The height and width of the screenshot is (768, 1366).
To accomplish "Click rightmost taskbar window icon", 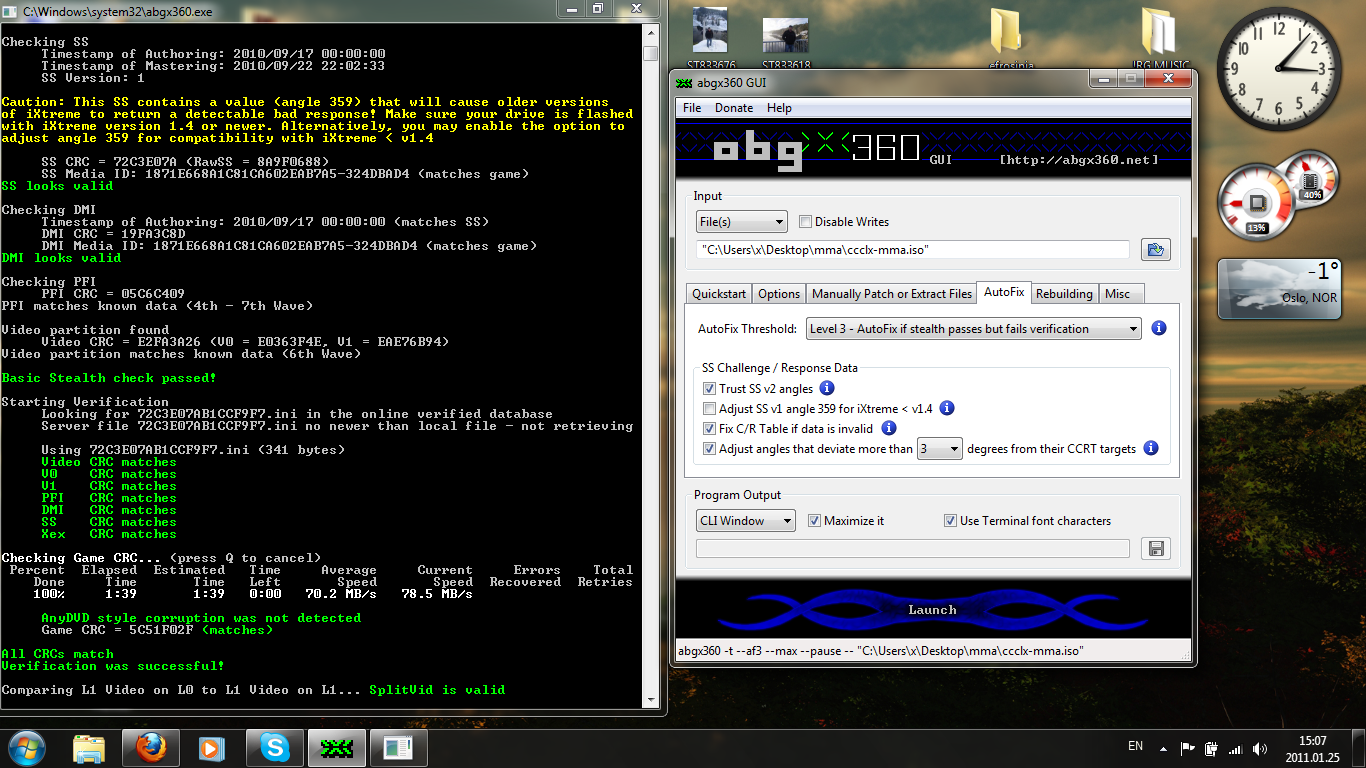I will click(398, 748).
